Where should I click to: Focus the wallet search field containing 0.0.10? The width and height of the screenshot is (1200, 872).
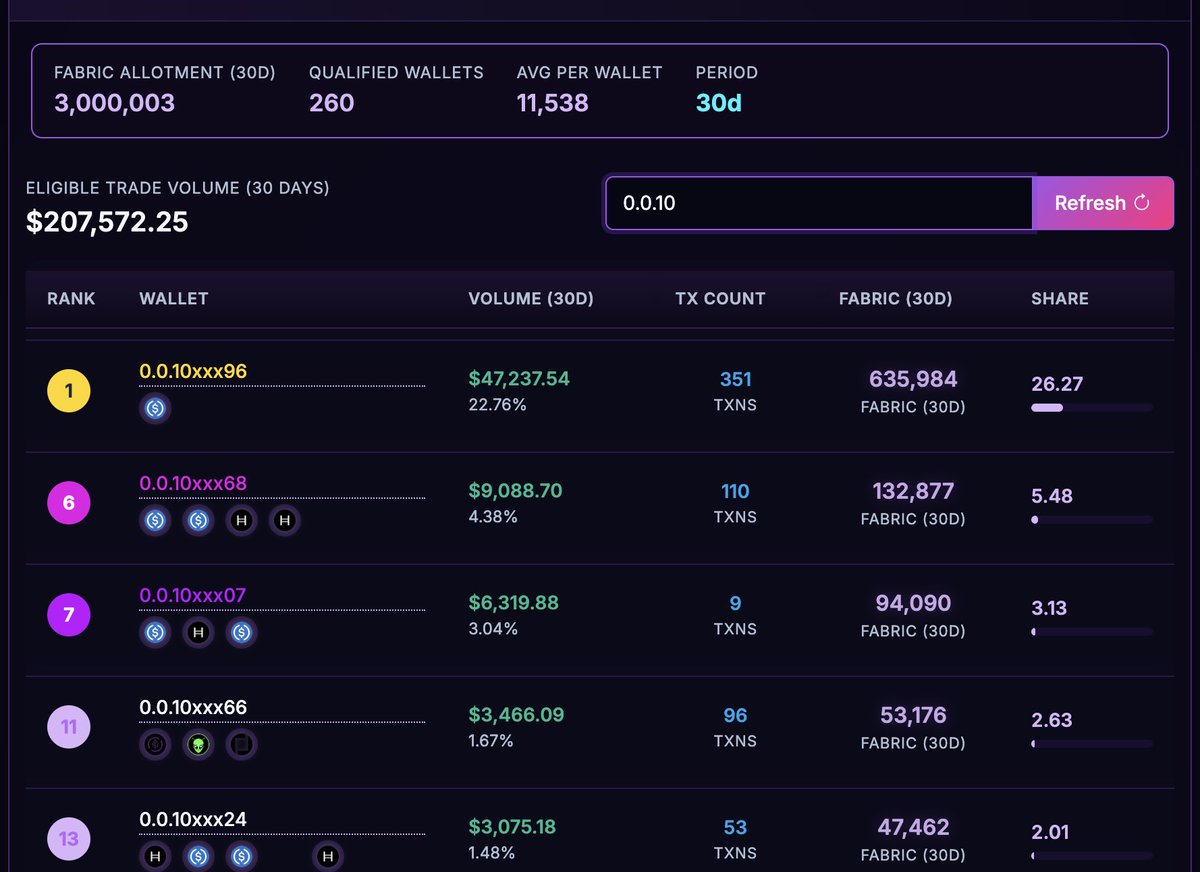(819, 203)
